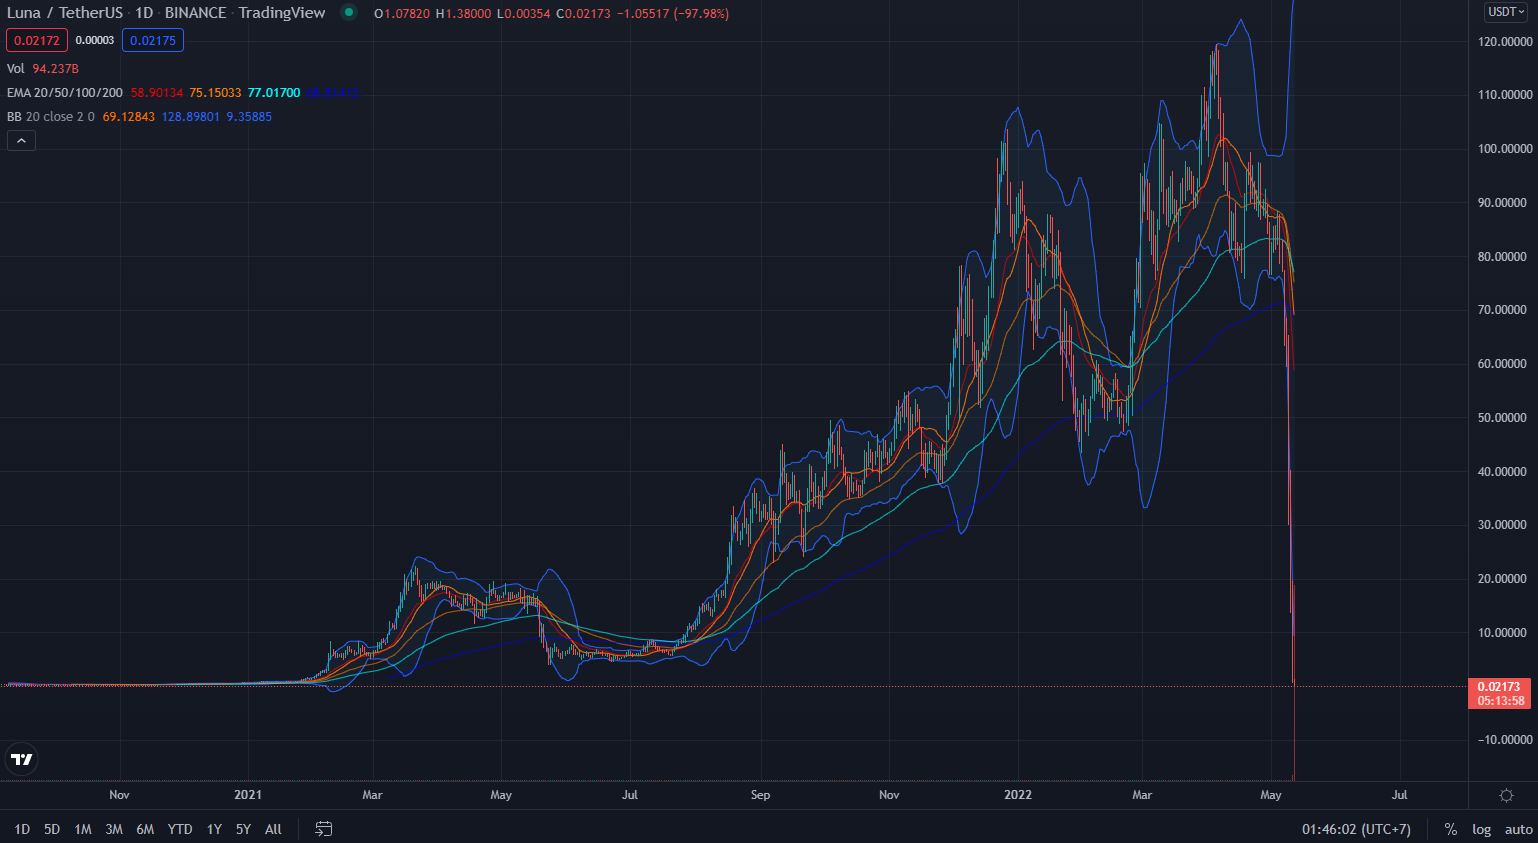Screen dimensions: 1538x843
Task: Select the 3M time range
Action: click(114, 829)
